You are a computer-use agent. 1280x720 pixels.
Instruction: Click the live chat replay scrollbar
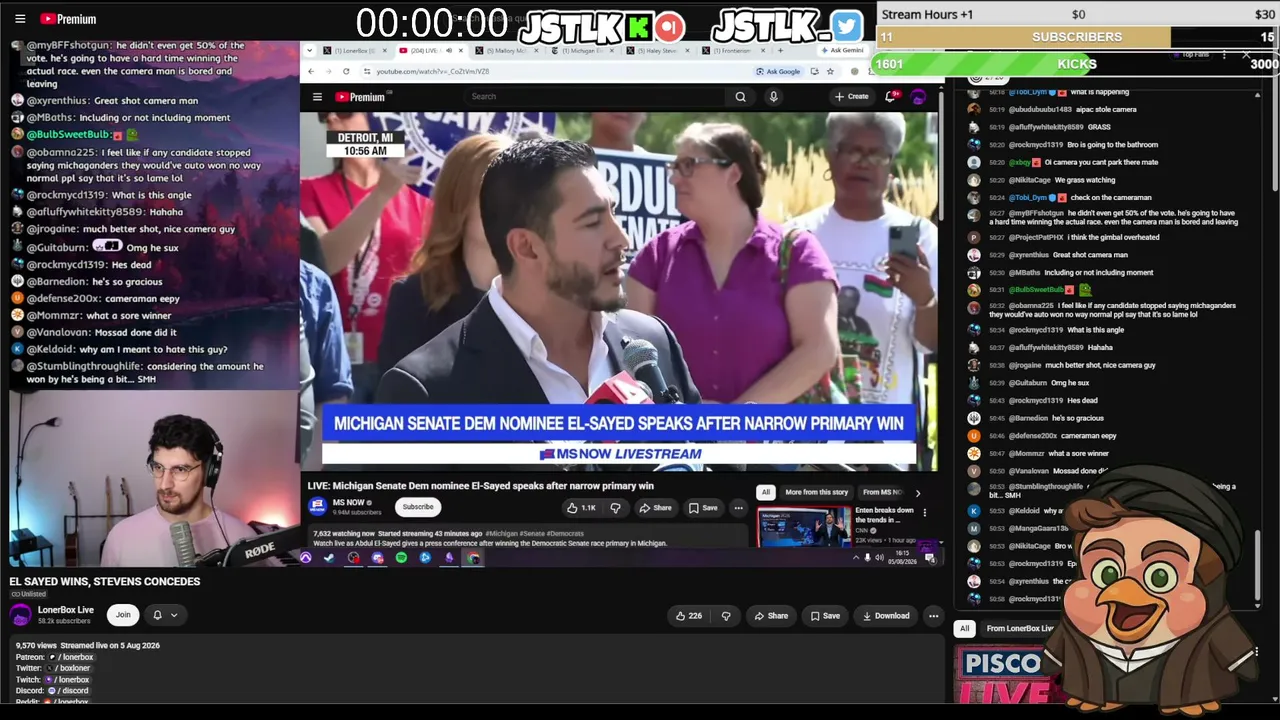coord(1258,565)
